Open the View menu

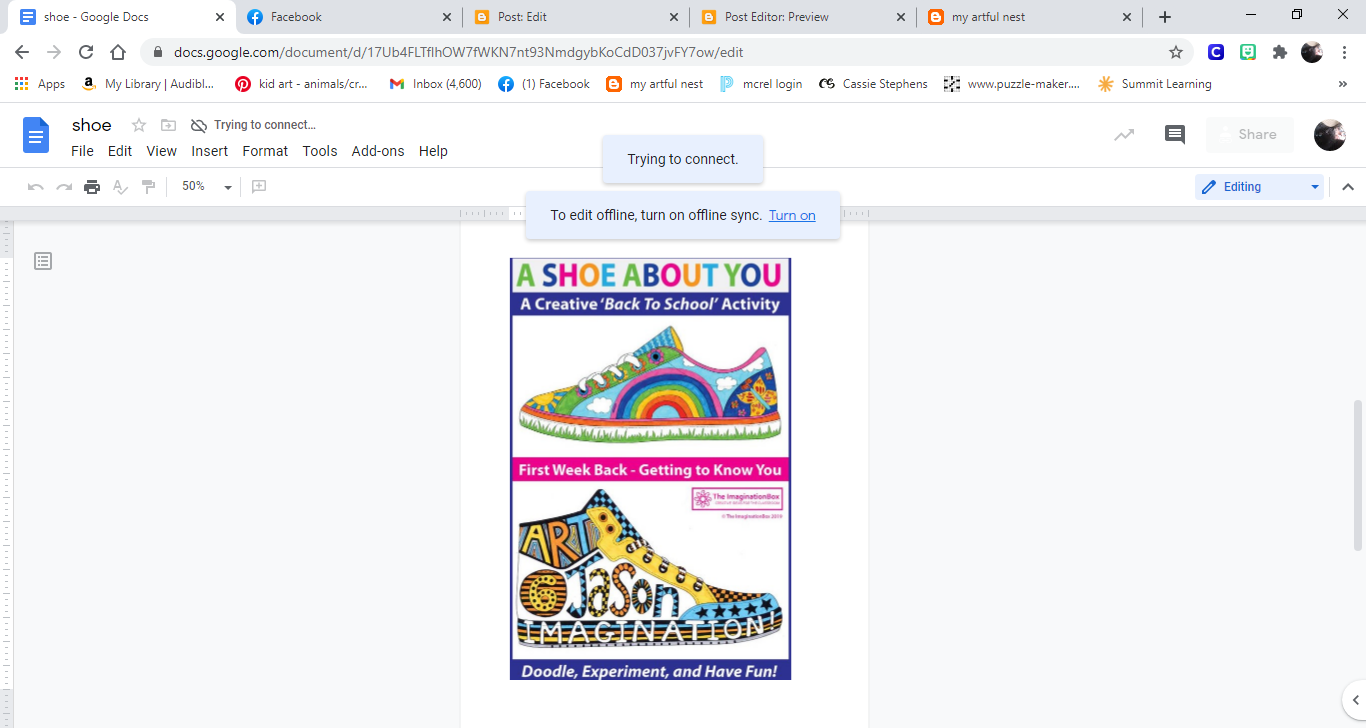point(161,151)
